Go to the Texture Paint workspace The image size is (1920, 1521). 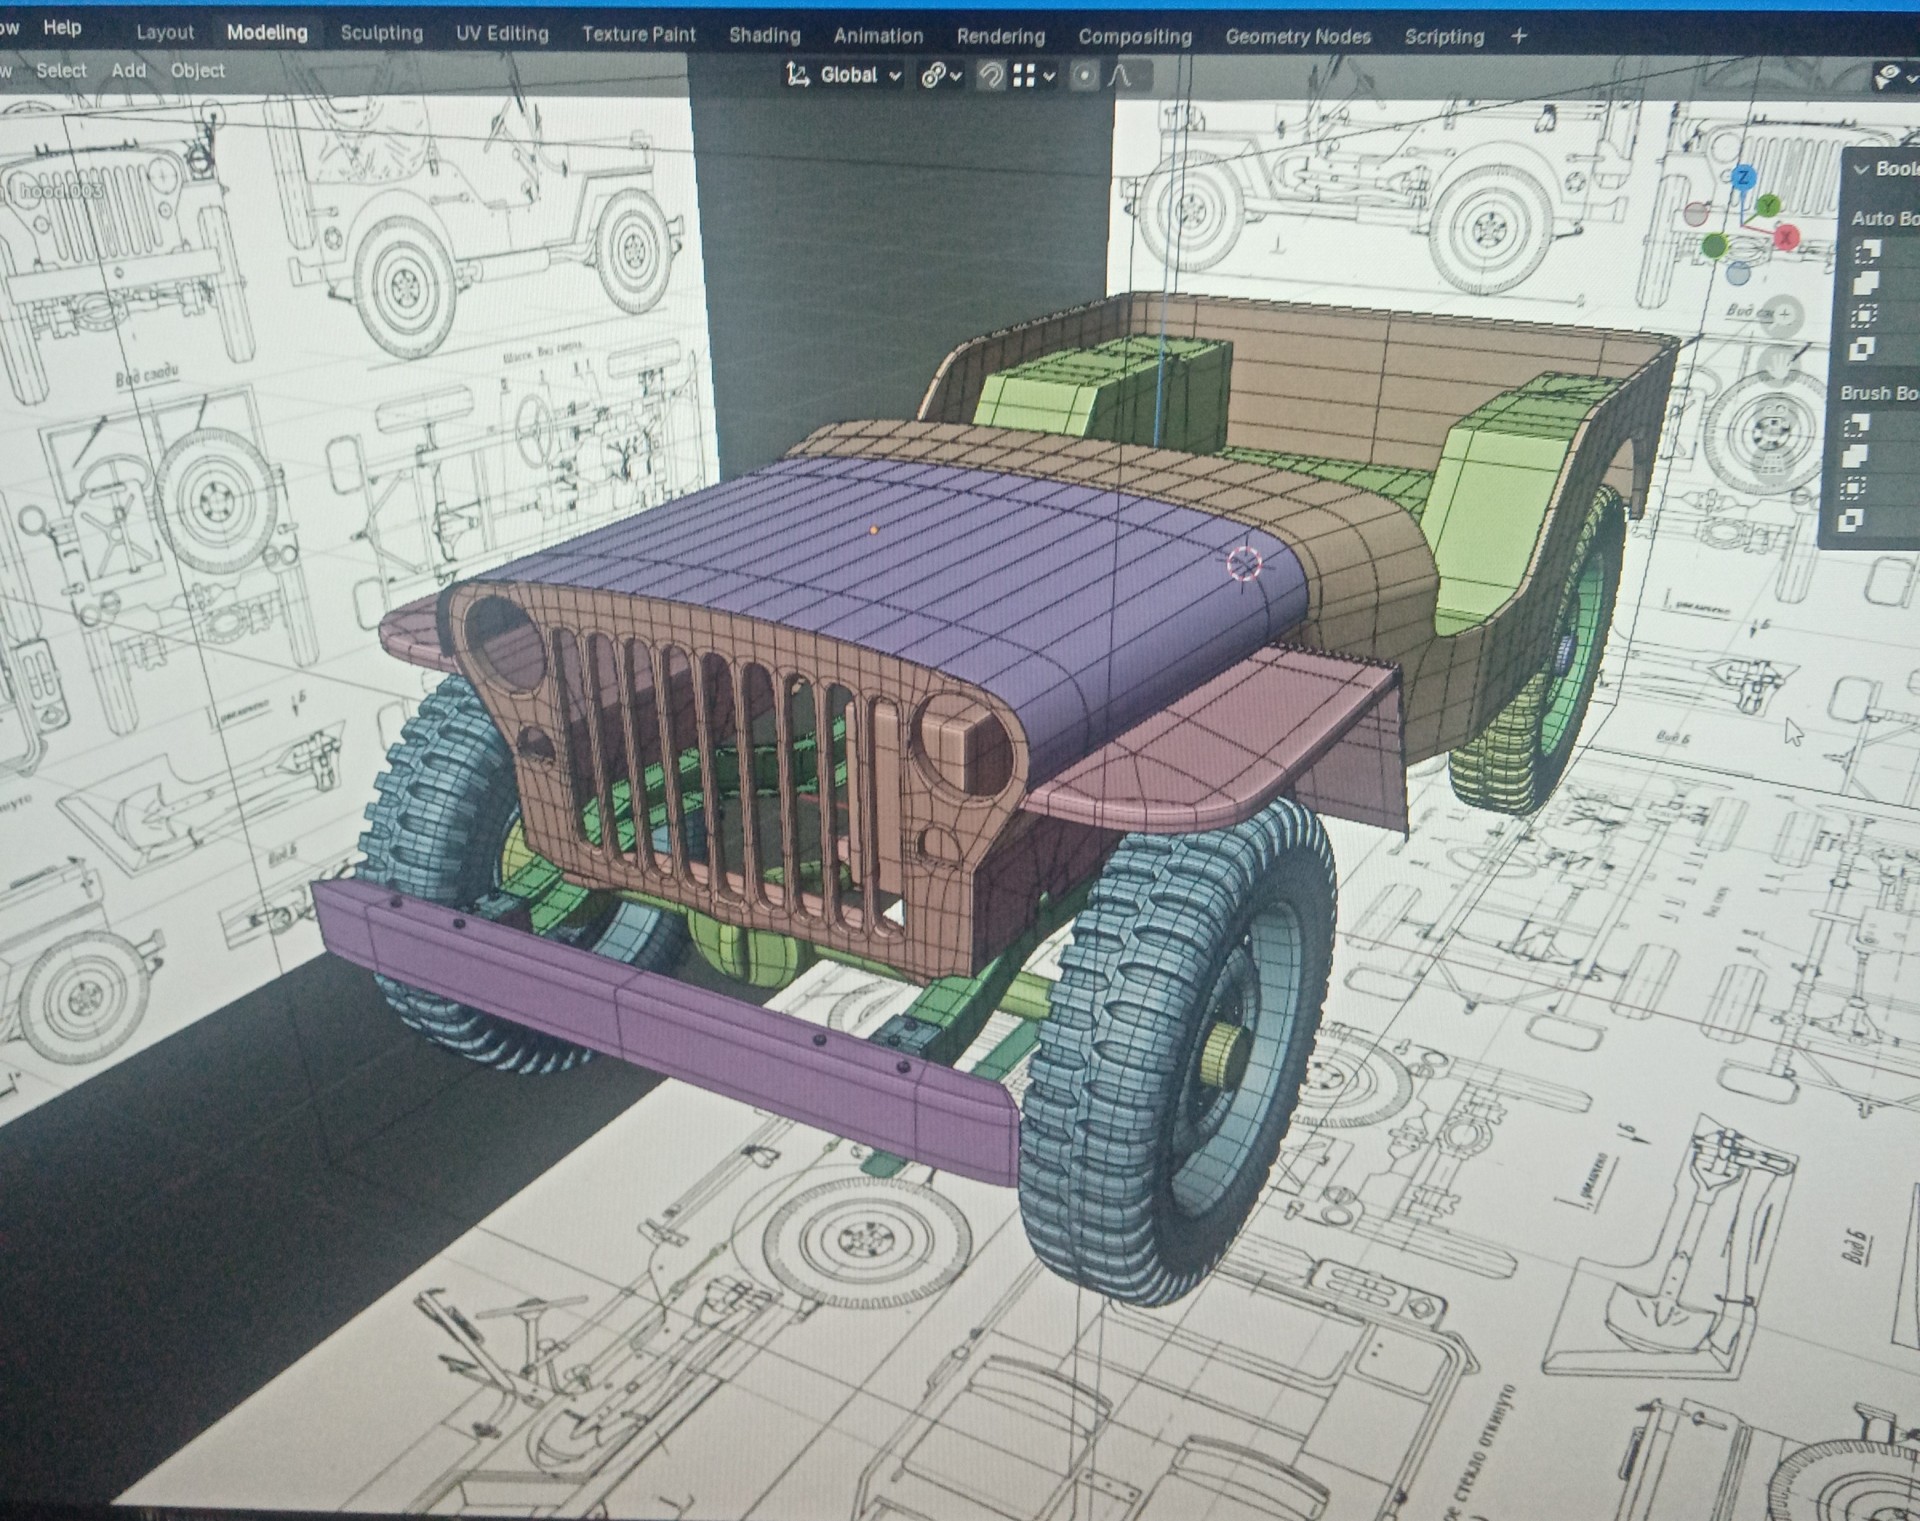638,34
